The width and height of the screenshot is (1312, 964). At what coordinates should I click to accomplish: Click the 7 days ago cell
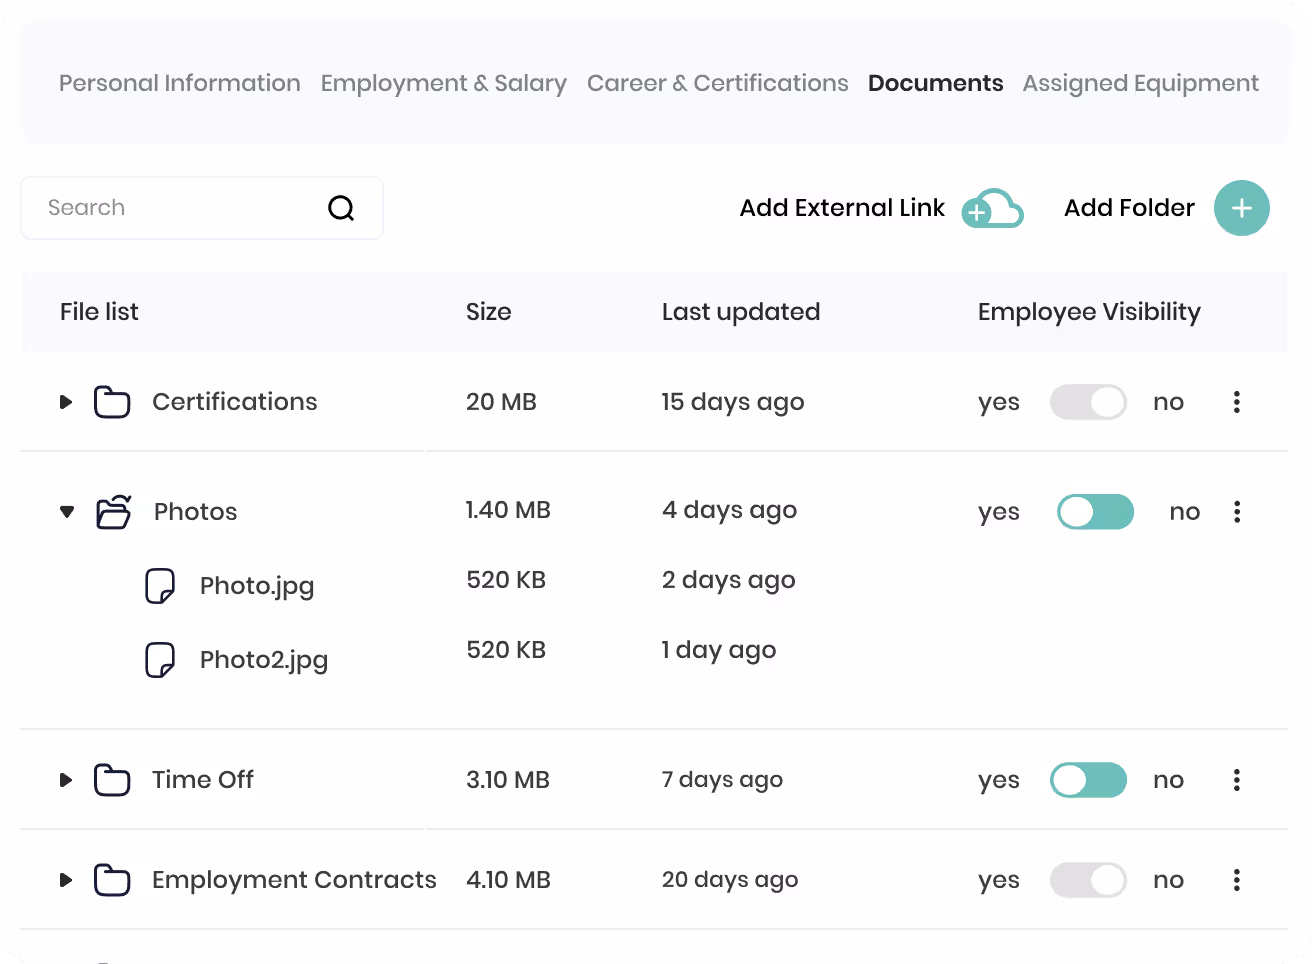pyautogui.click(x=723, y=780)
